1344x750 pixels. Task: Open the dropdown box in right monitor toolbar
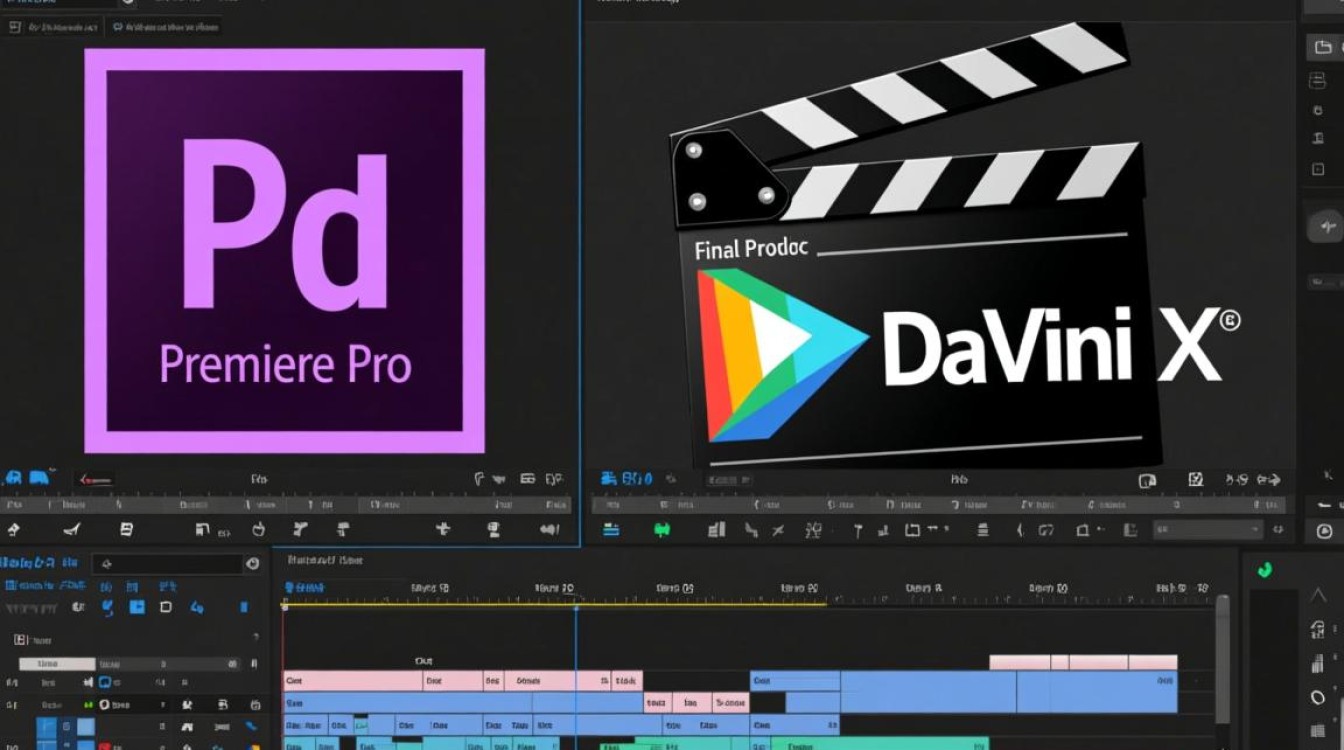click(x=1208, y=530)
